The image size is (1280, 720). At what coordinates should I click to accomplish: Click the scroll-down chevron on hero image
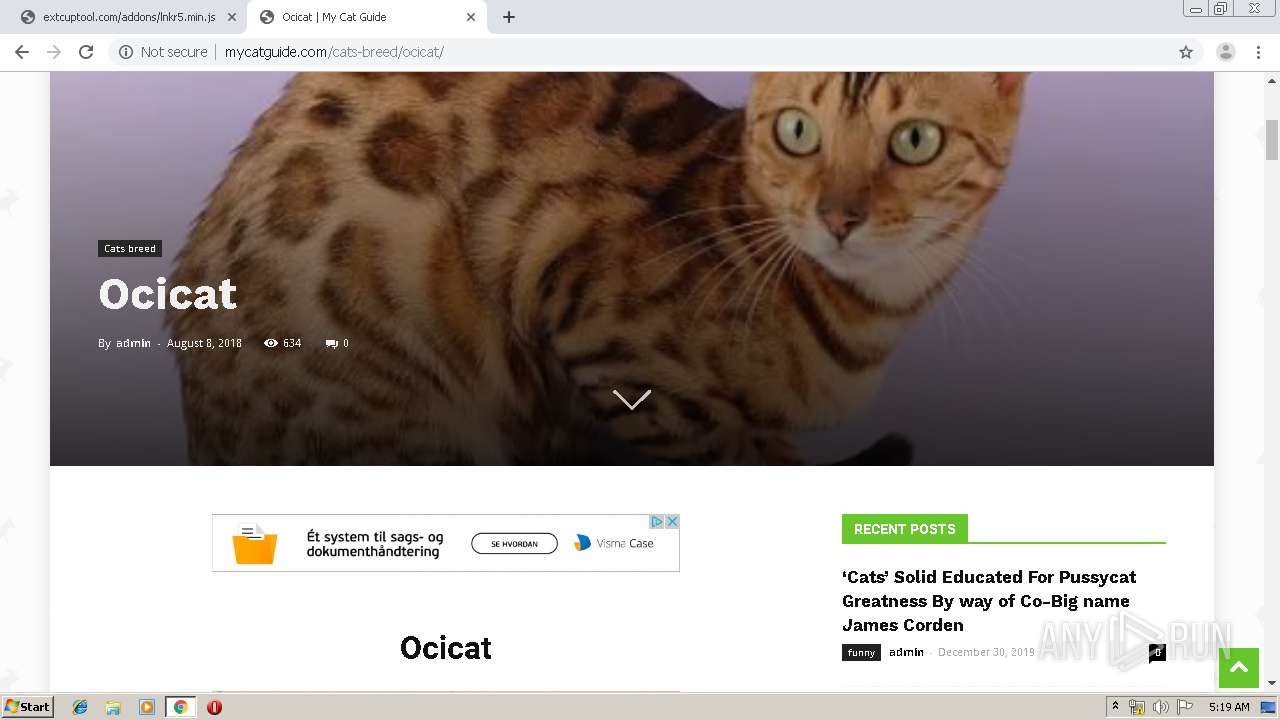[x=631, y=400]
